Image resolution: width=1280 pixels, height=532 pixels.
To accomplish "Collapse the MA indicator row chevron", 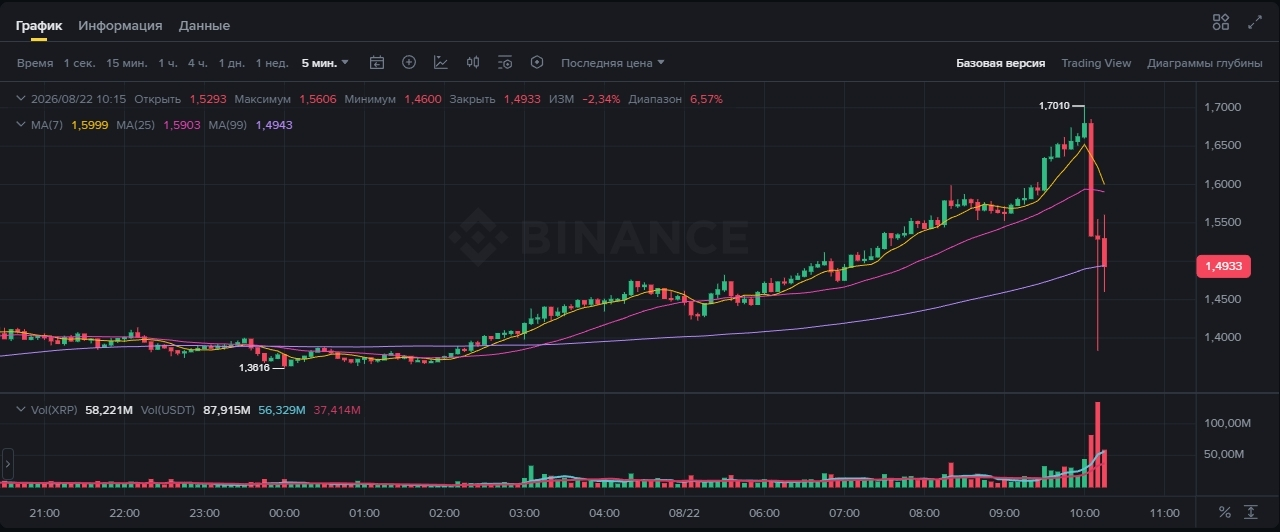I will click(x=21, y=124).
